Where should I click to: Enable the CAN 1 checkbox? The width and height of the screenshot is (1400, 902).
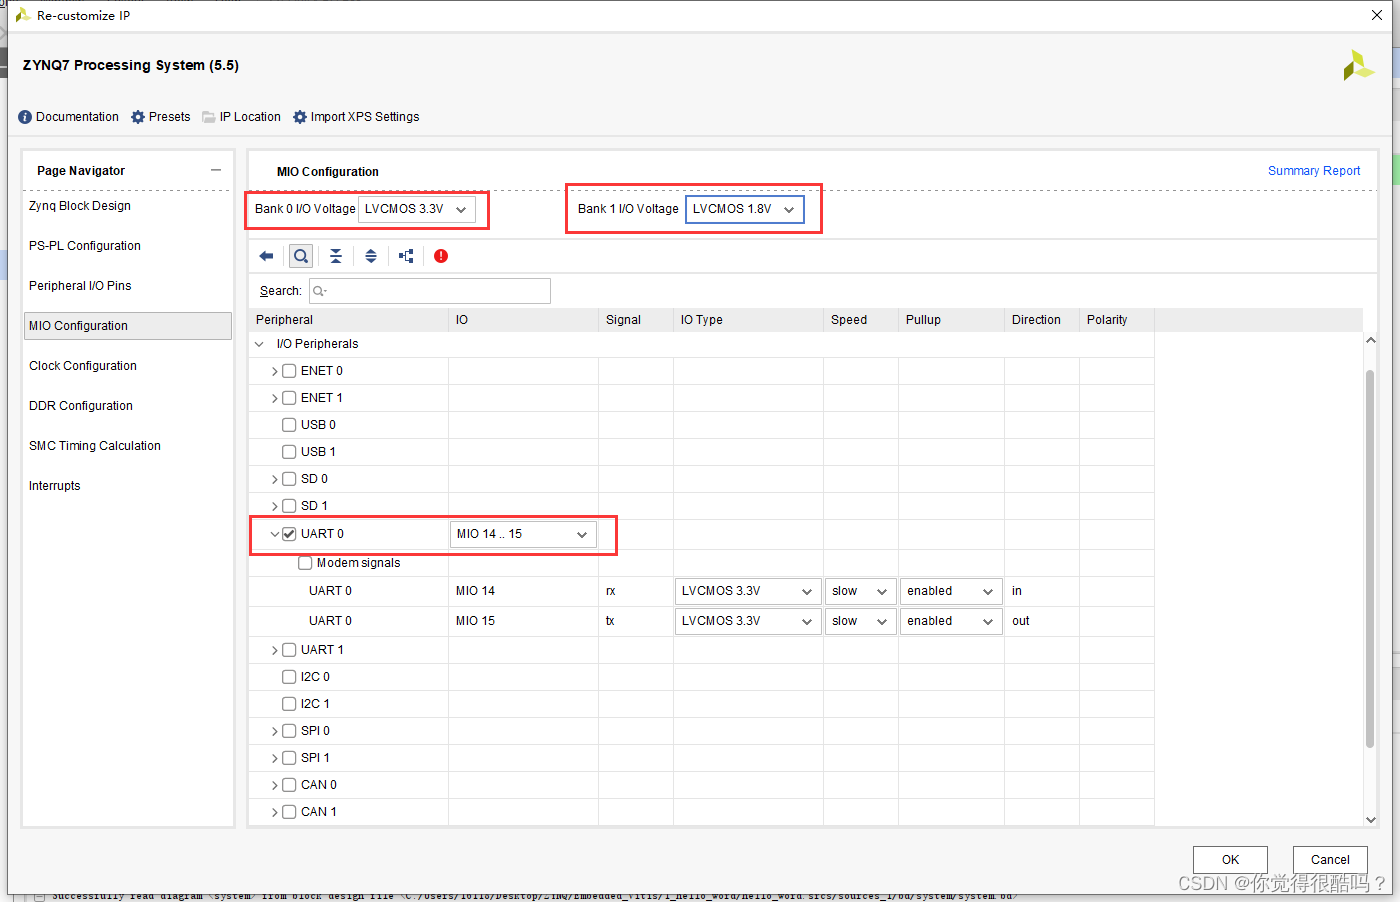289,812
